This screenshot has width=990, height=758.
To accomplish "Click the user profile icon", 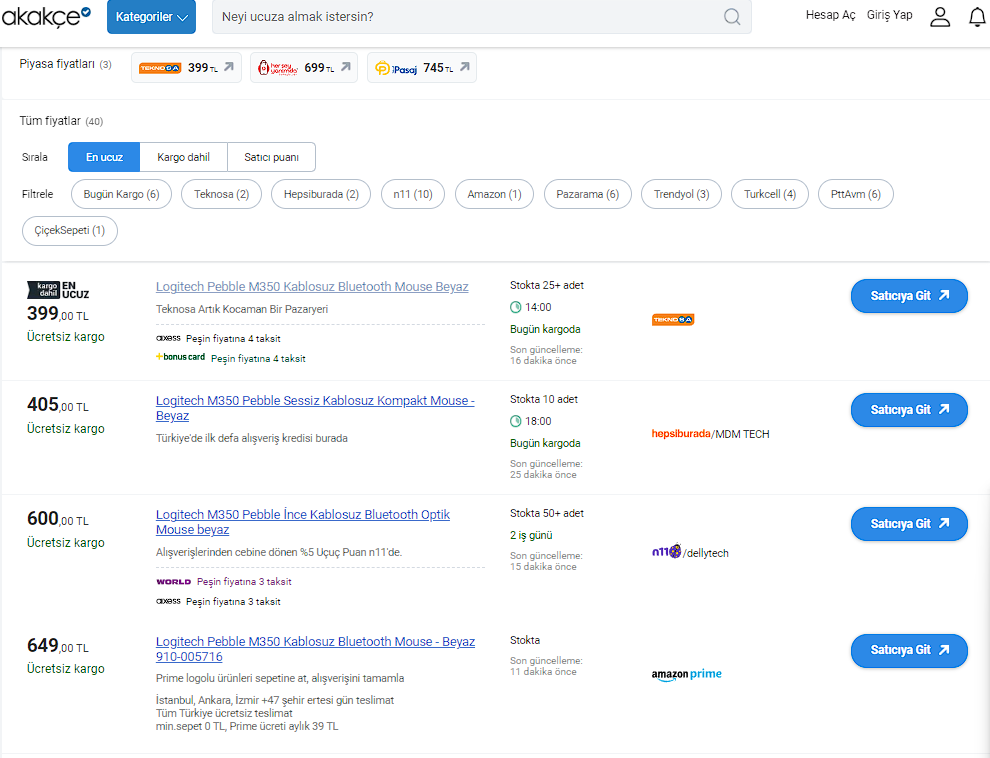I will tap(940, 17).
